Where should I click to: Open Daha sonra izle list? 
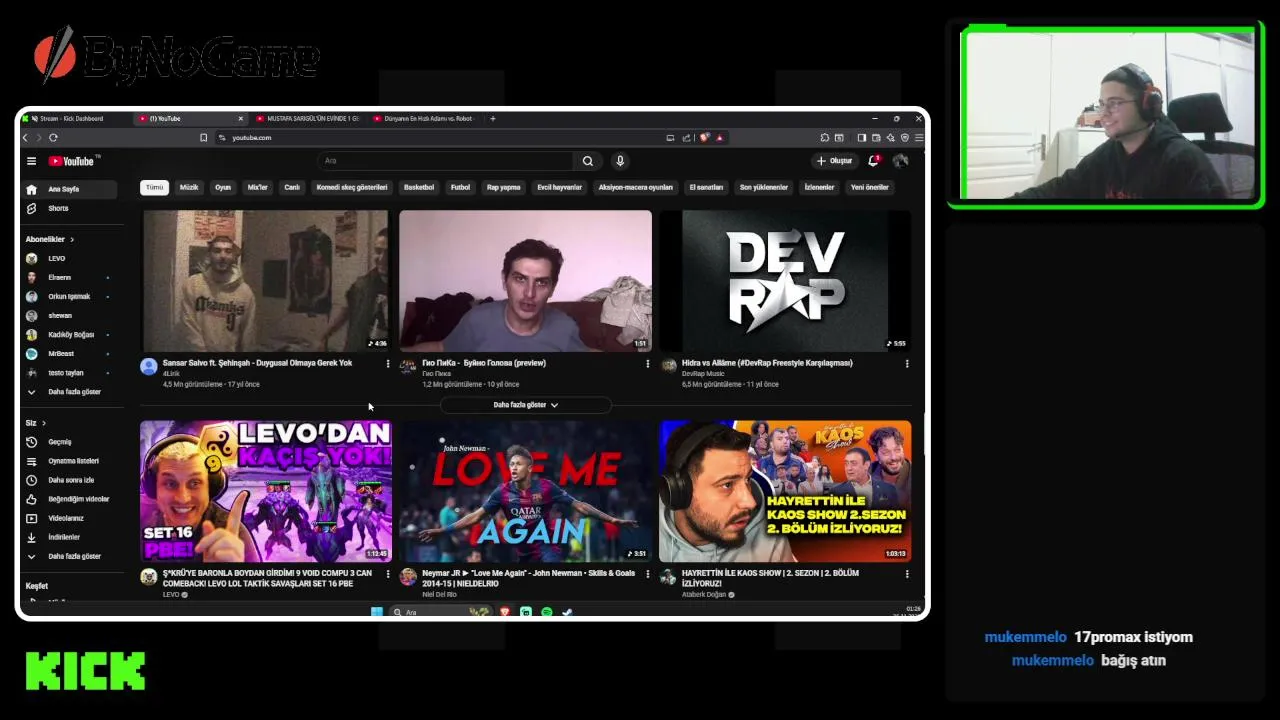tap(70, 480)
